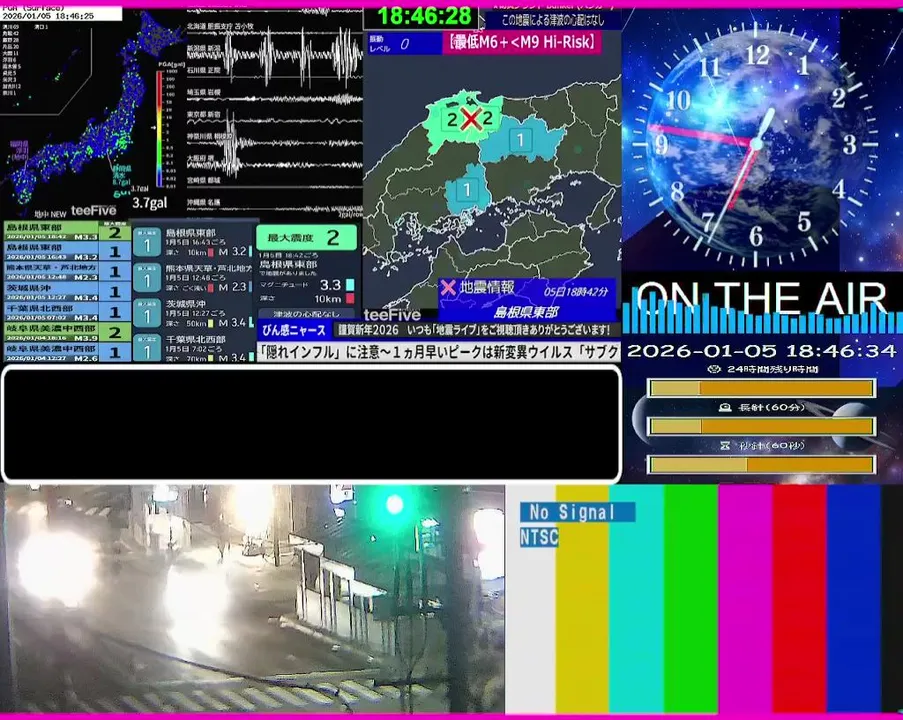Click the intensity 1 badge beside 島根県東部 16:43ごろ
The height and width of the screenshot is (720, 903).
click(x=147, y=244)
